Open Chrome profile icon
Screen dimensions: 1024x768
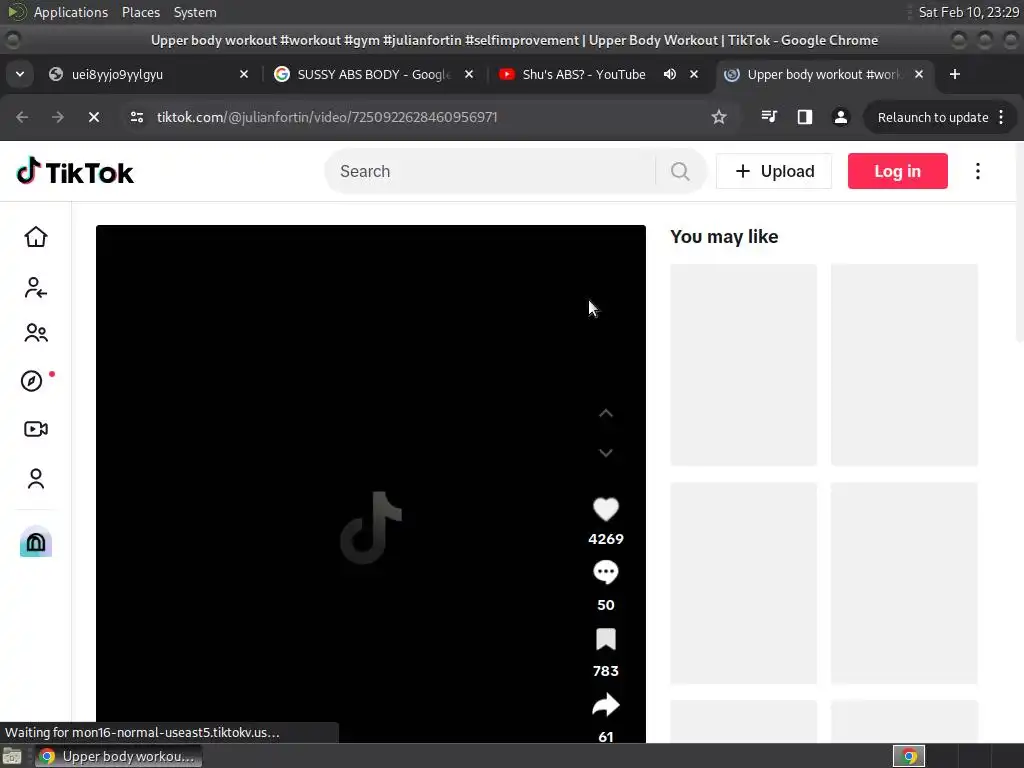[840, 117]
